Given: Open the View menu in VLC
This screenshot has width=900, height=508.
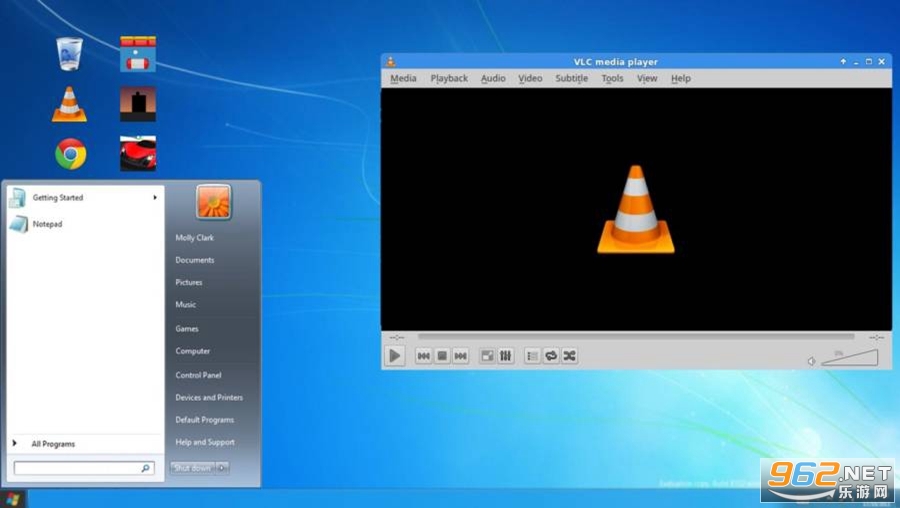Looking at the screenshot, I should point(647,79).
